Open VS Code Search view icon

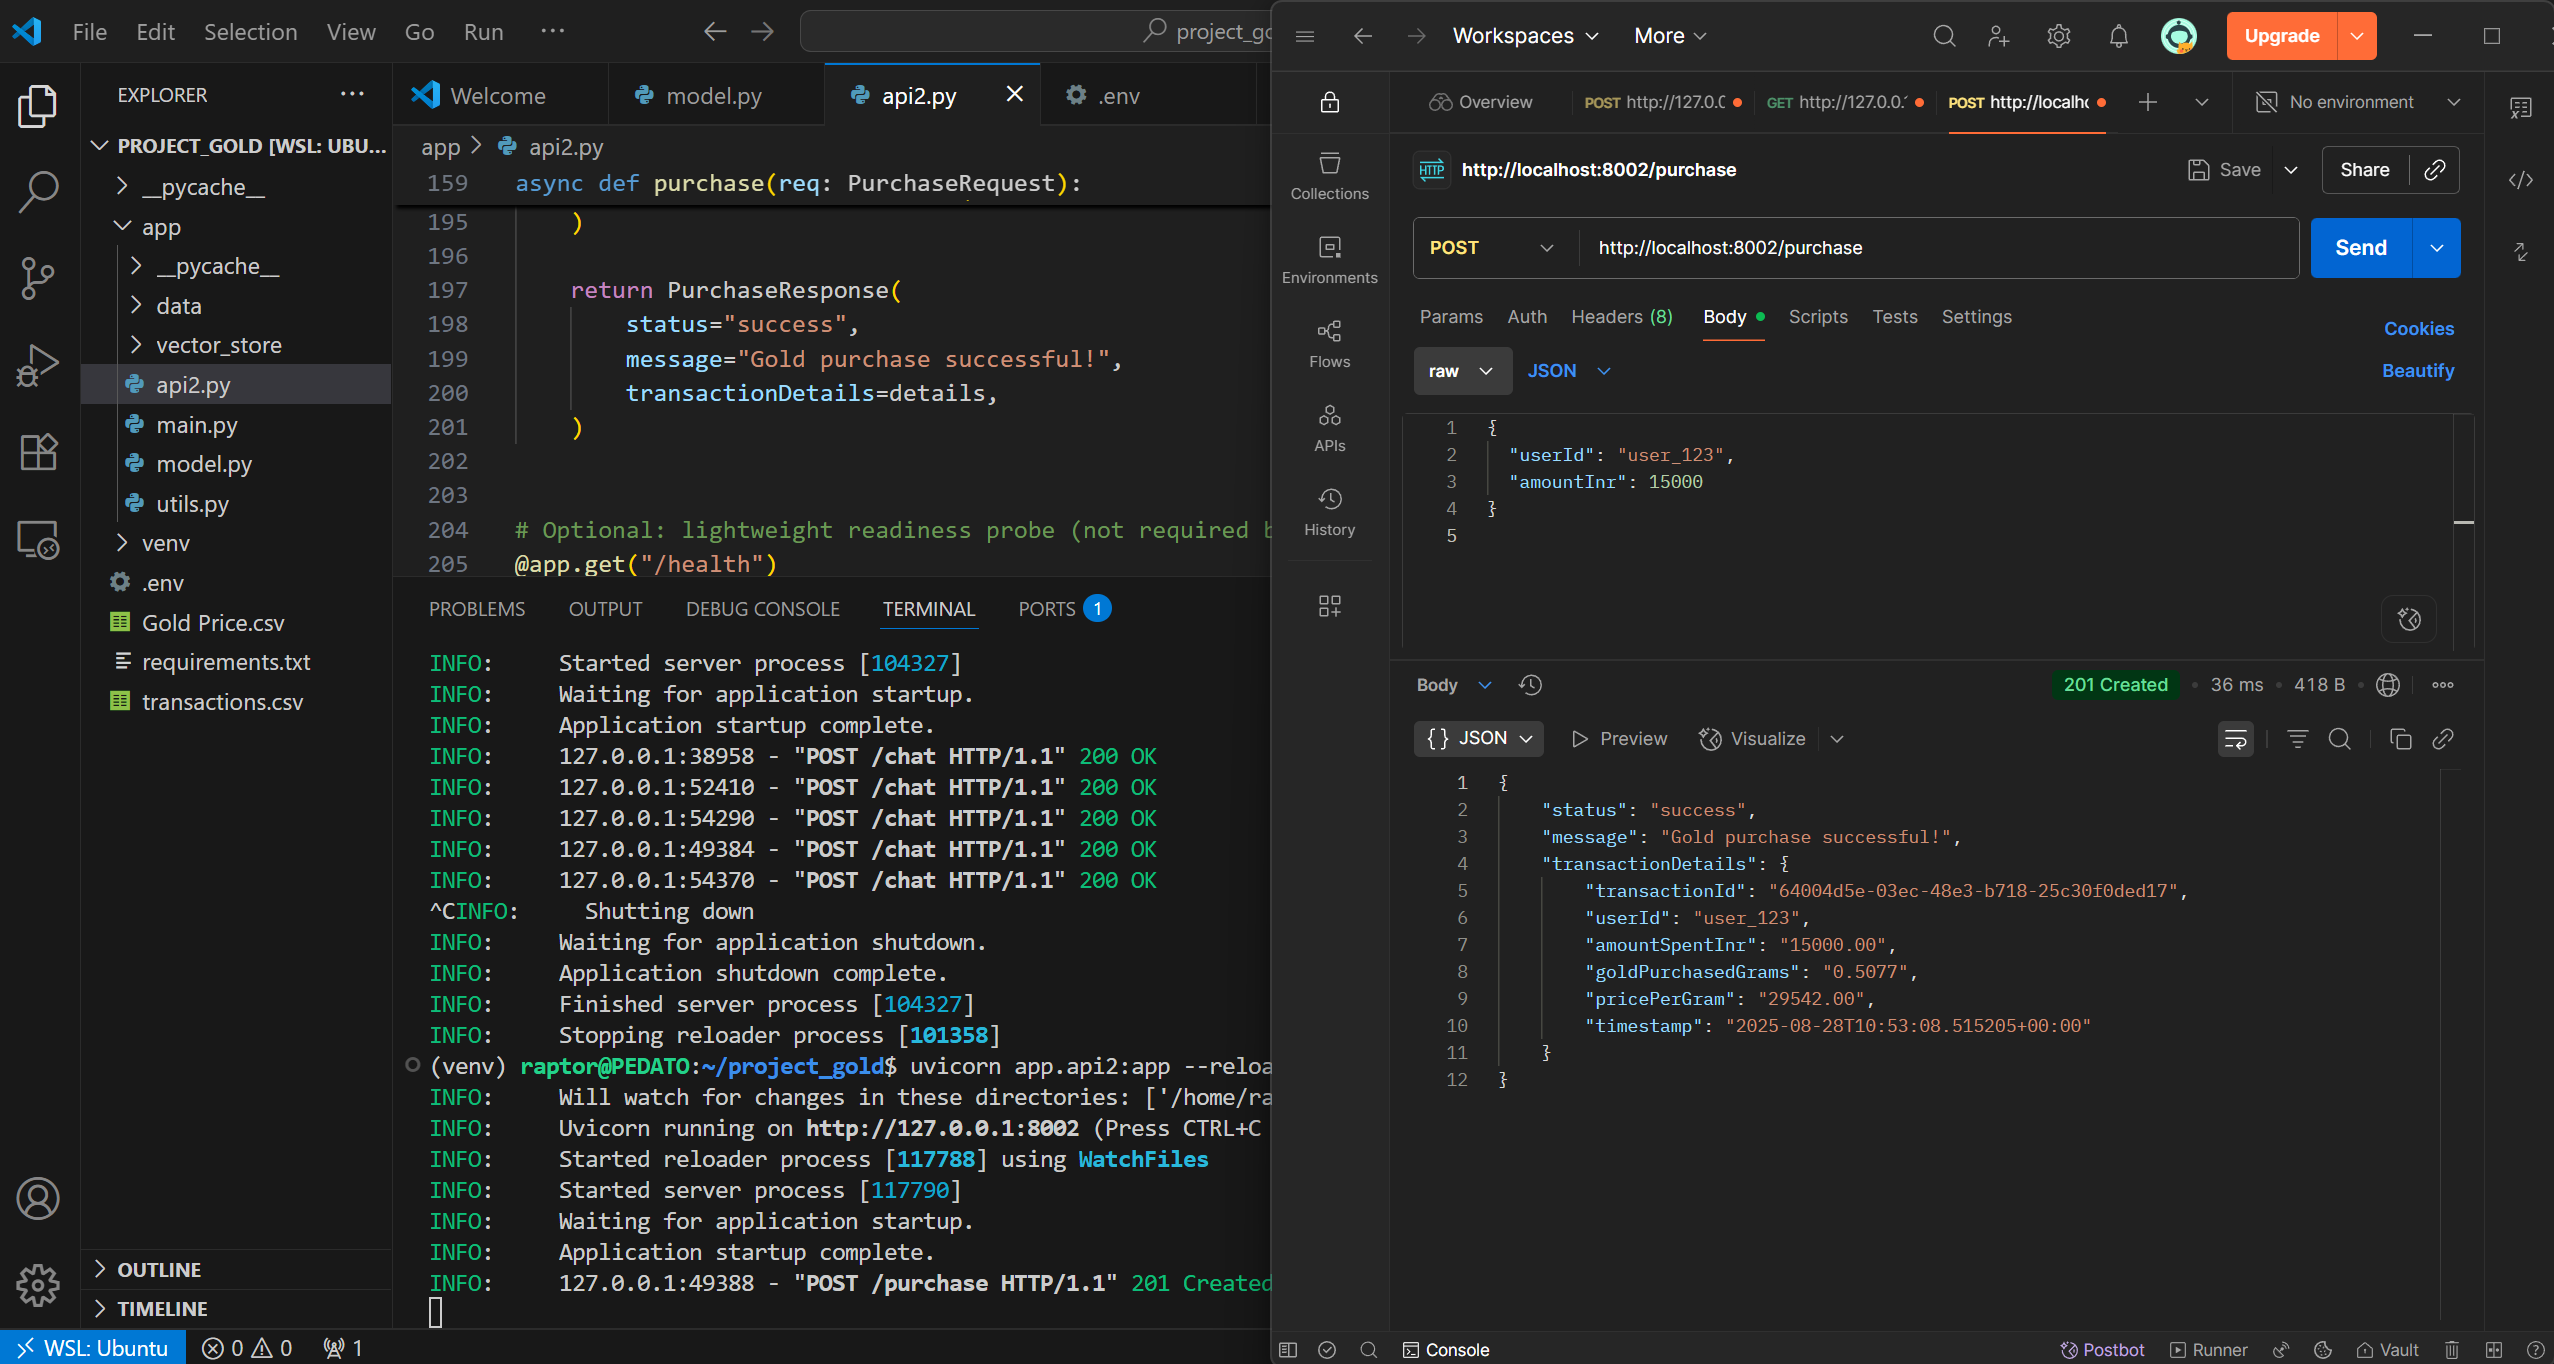point(38,191)
